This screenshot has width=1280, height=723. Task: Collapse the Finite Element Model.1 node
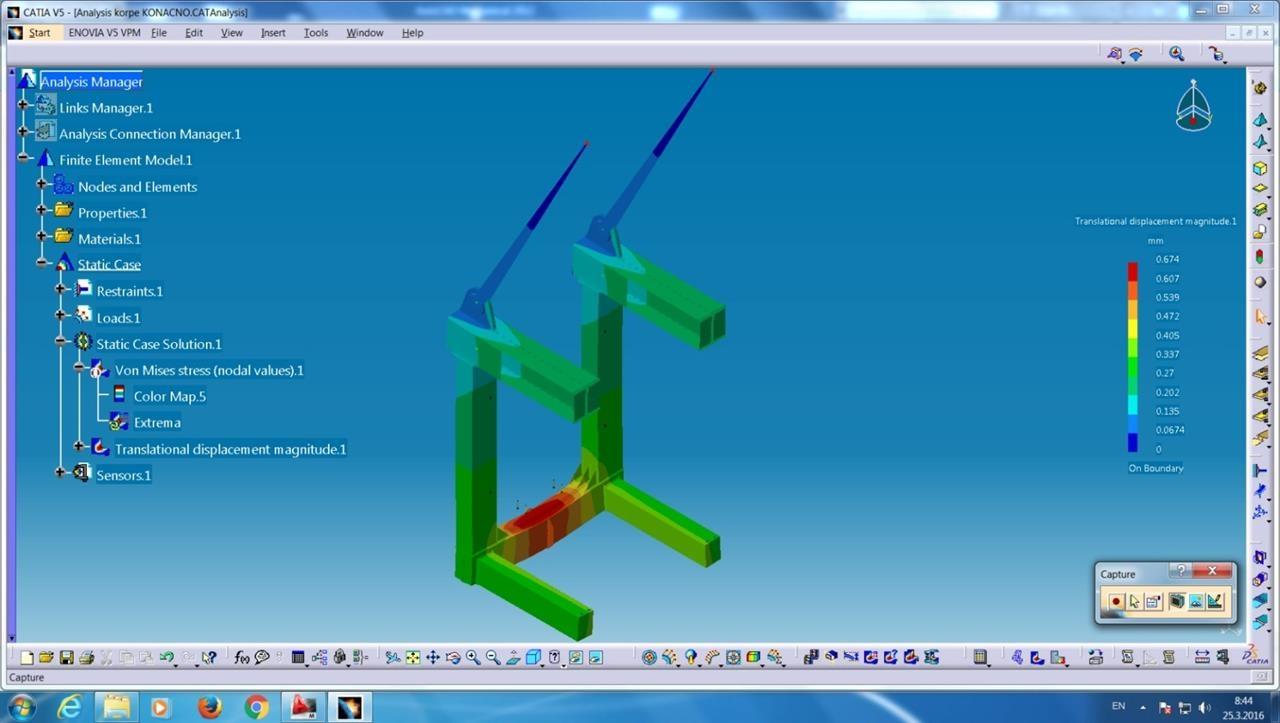coord(23,158)
